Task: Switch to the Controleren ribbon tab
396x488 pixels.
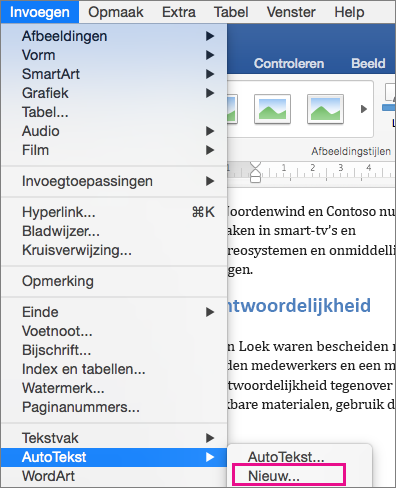Action: [289, 63]
